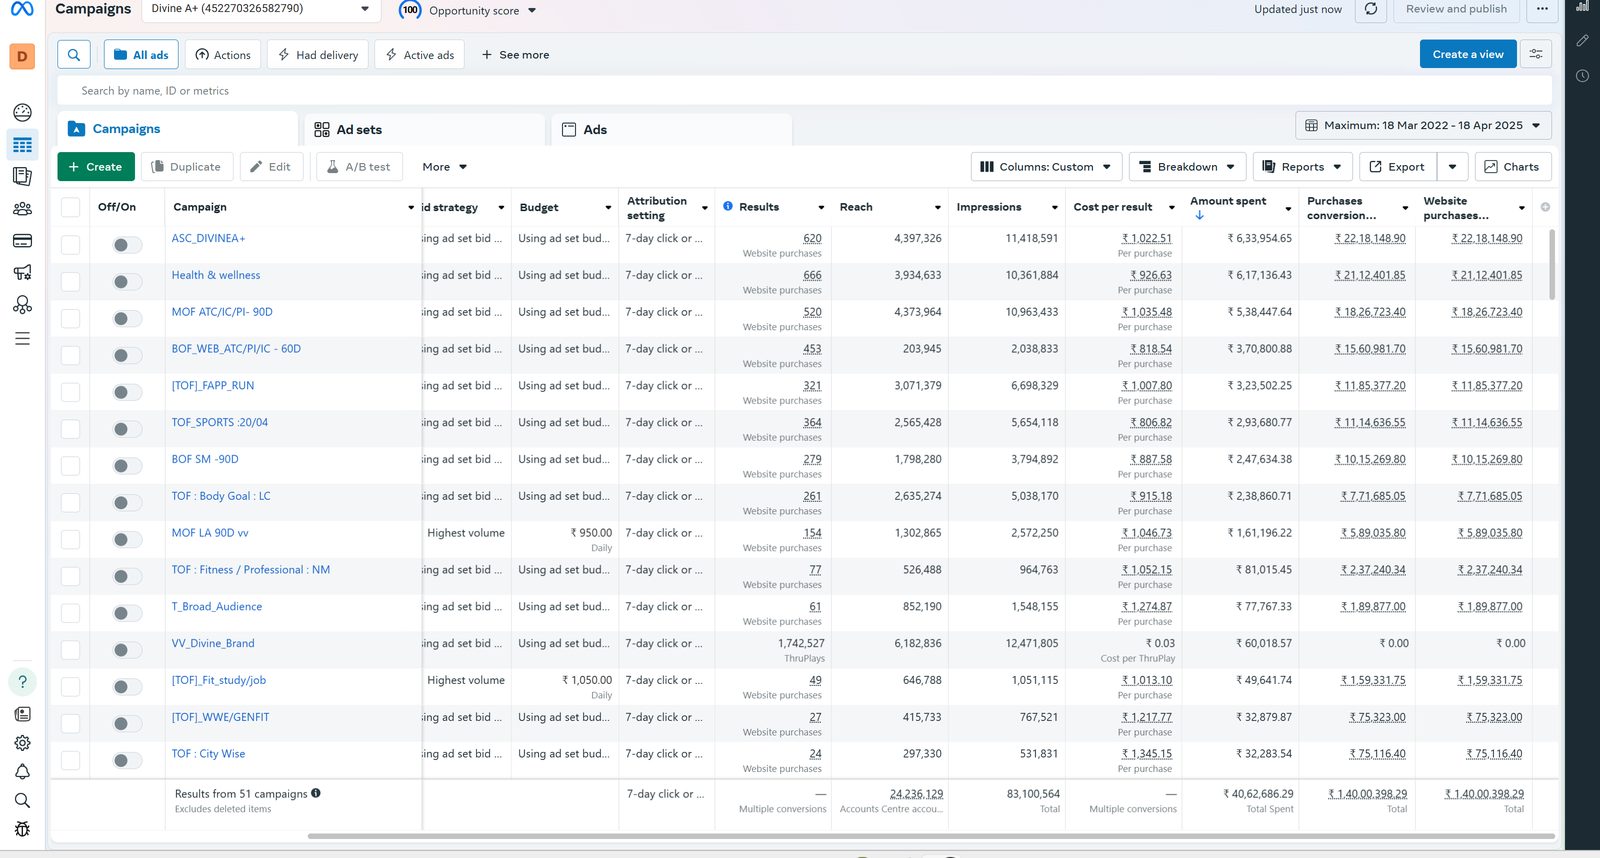Open Notifications bell icon

pyautogui.click(x=22, y=772)
